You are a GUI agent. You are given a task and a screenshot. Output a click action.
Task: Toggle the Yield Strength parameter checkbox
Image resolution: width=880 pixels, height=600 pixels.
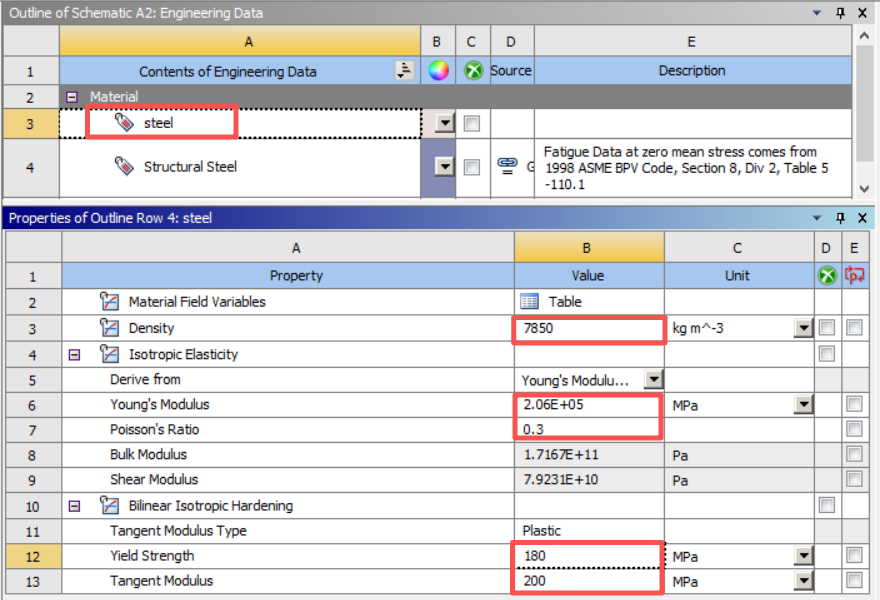click(854, 555)
